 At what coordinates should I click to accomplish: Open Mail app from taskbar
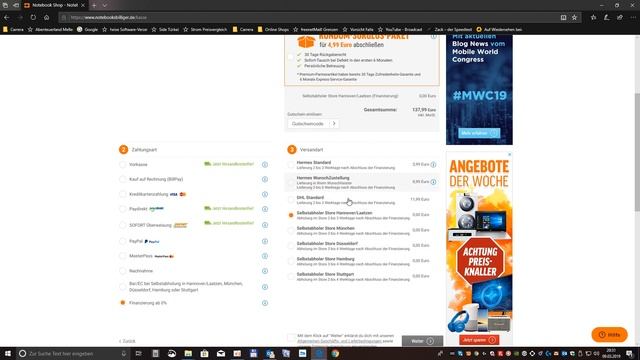(x=221, y=353)
